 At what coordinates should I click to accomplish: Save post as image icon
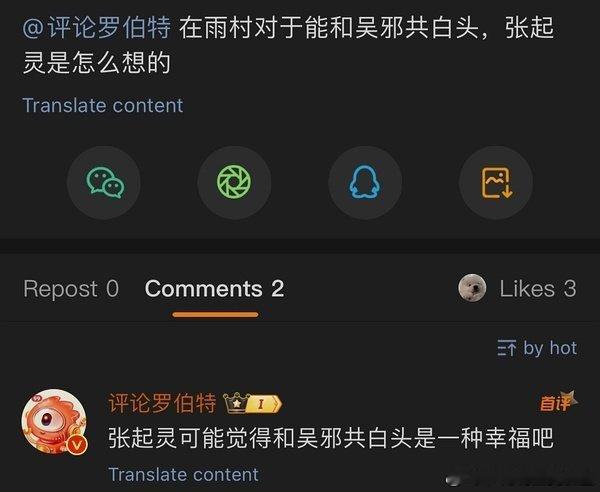tap(496, 183)
